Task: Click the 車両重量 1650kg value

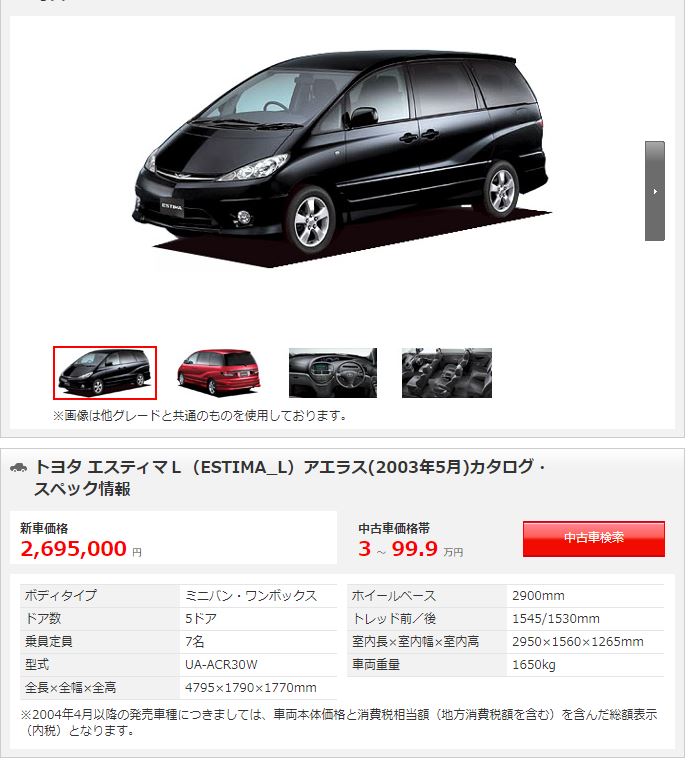Action: pyautogui.click(x=533, y=664)
